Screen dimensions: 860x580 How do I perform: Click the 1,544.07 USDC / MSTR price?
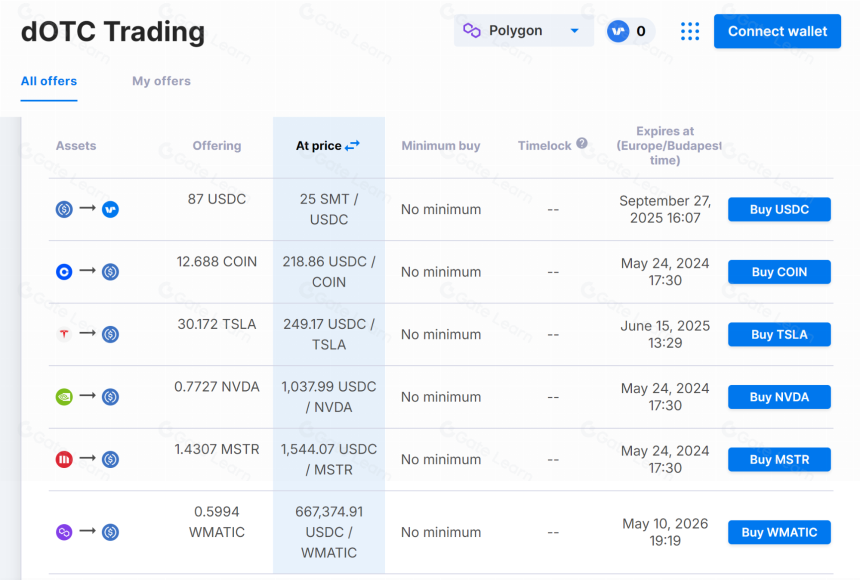pyautogui.click(x=329, y=459)
